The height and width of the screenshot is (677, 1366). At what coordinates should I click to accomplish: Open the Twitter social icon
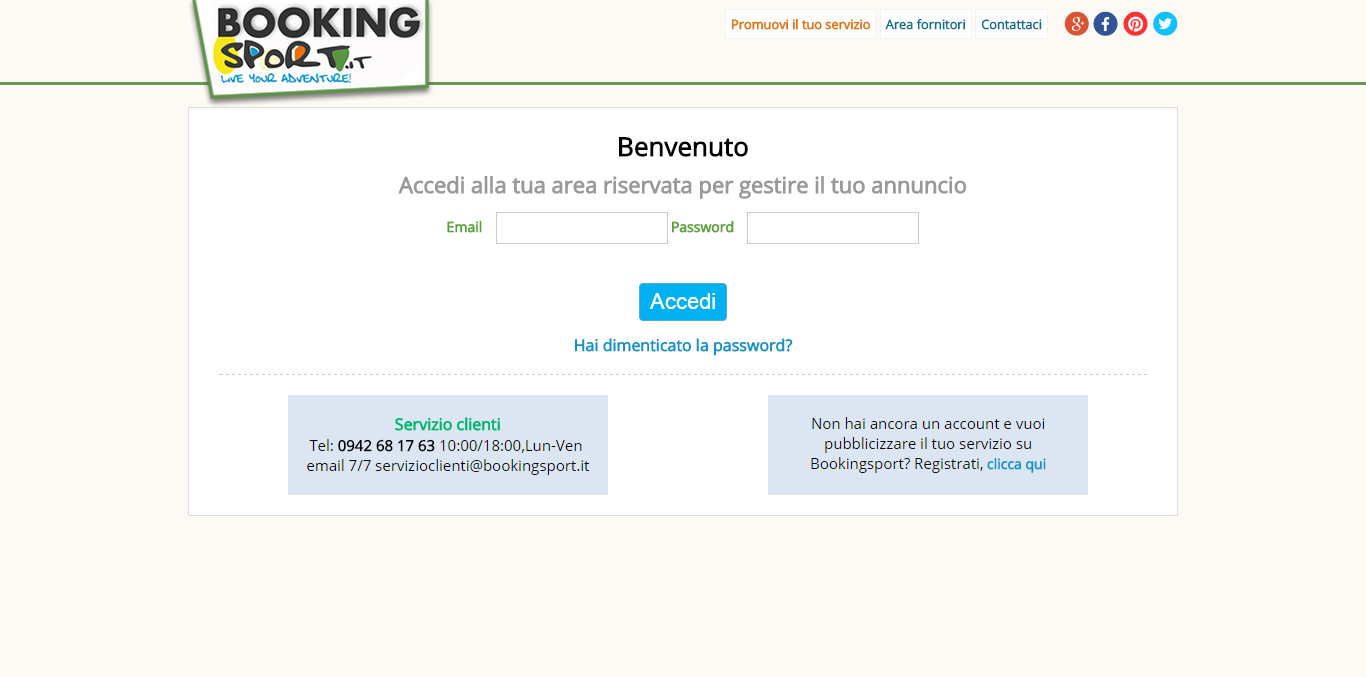tap(1165, 24)
